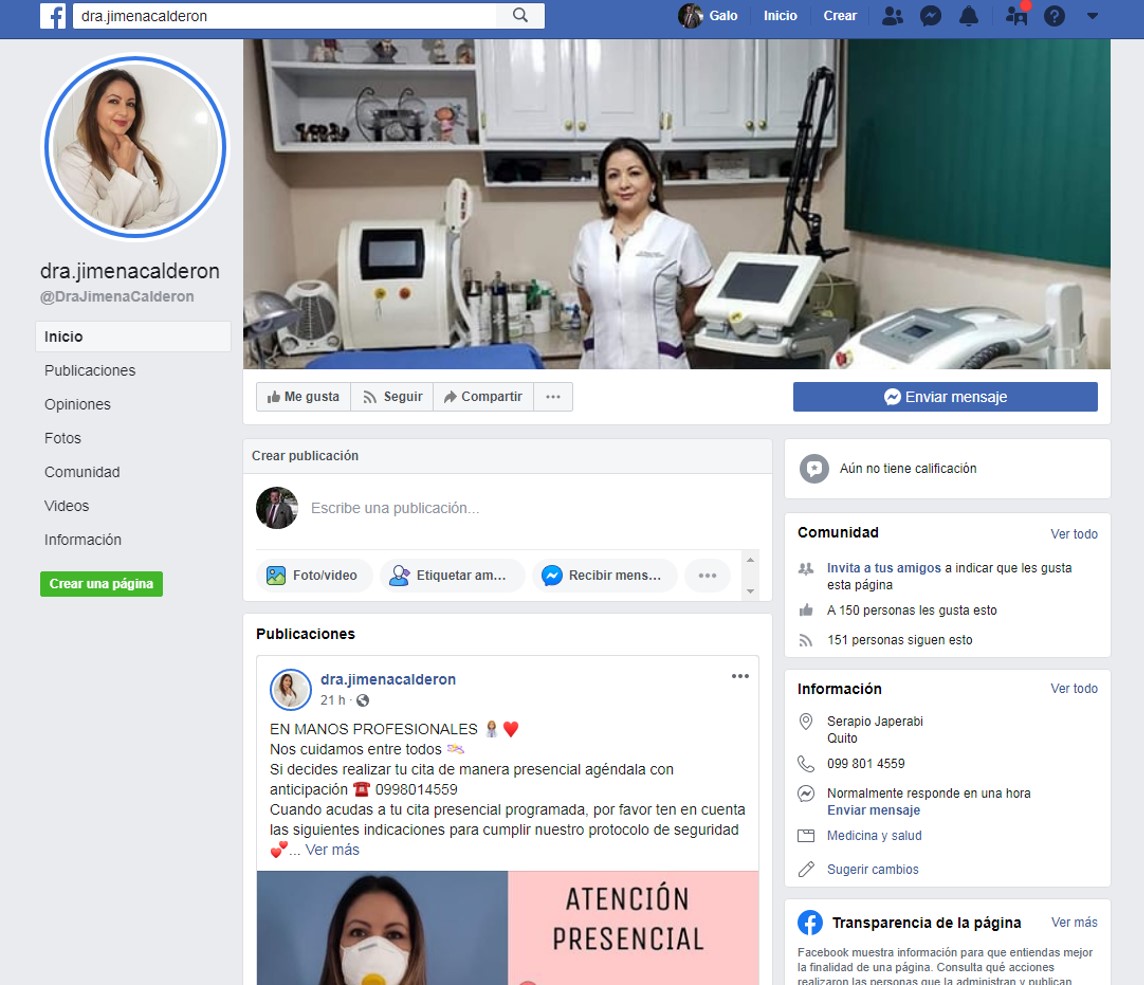Open the help question mark icon
Viewport: 1144px width, 985px height.
[1054, 15]
